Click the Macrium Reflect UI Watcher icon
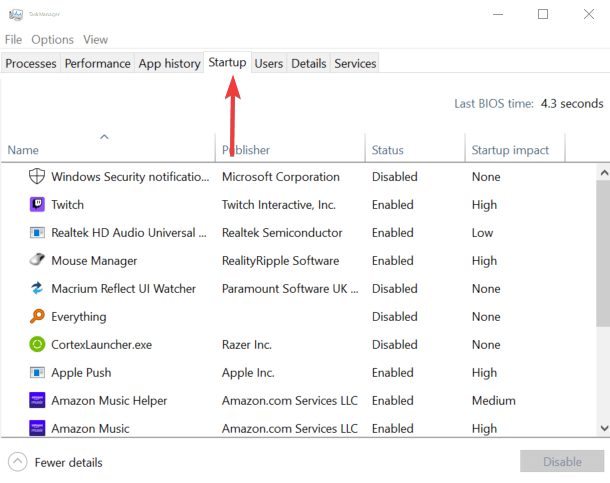The image size is (610, 483). click(x=37, y=288)
